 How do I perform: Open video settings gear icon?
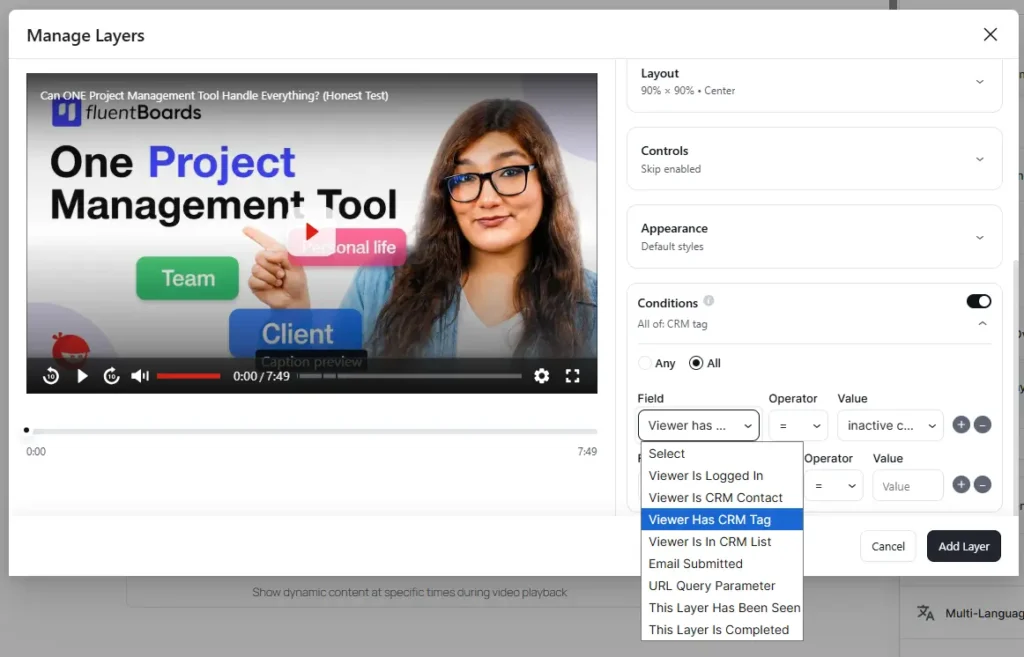tap(541, 376)
